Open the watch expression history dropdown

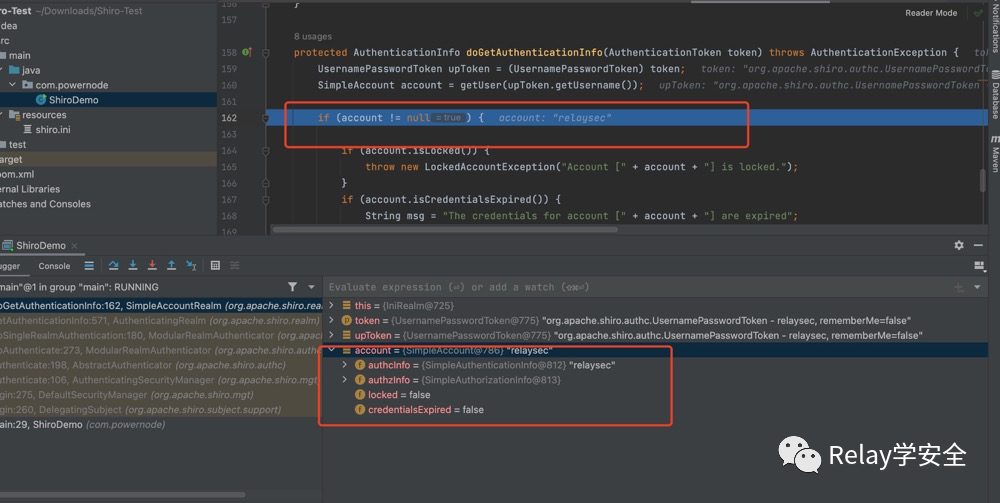[x=977, y=288]
